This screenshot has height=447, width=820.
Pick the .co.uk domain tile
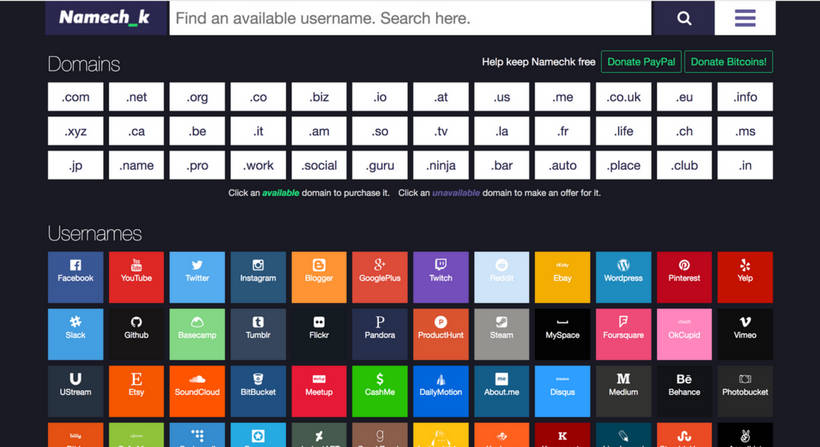pyautogui.click(x=623, y=97)
